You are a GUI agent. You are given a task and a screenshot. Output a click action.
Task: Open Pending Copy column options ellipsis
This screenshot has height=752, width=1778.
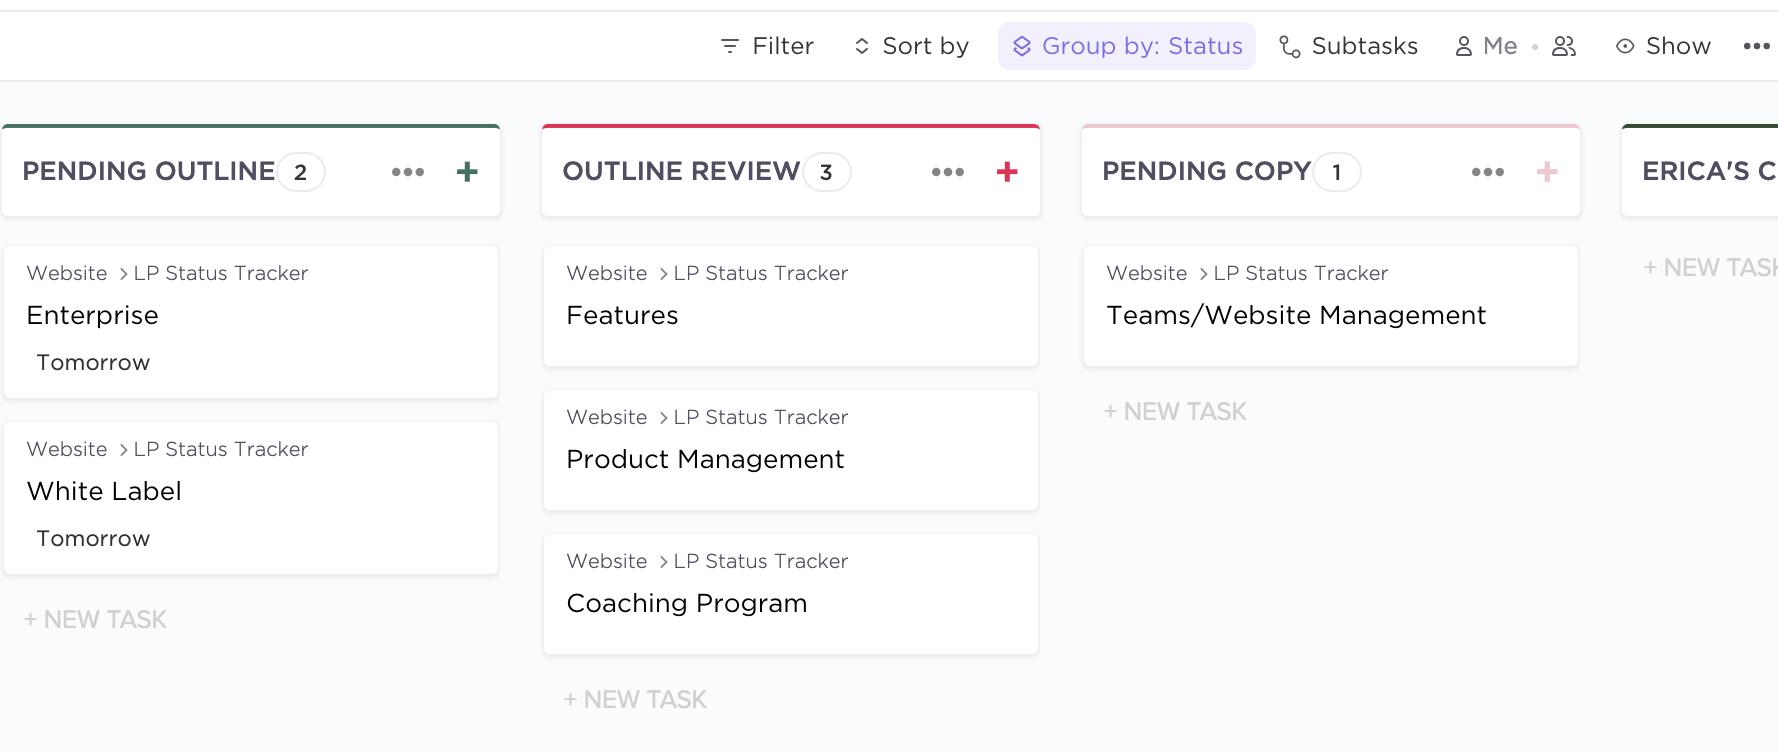[x=1488, y=172]
